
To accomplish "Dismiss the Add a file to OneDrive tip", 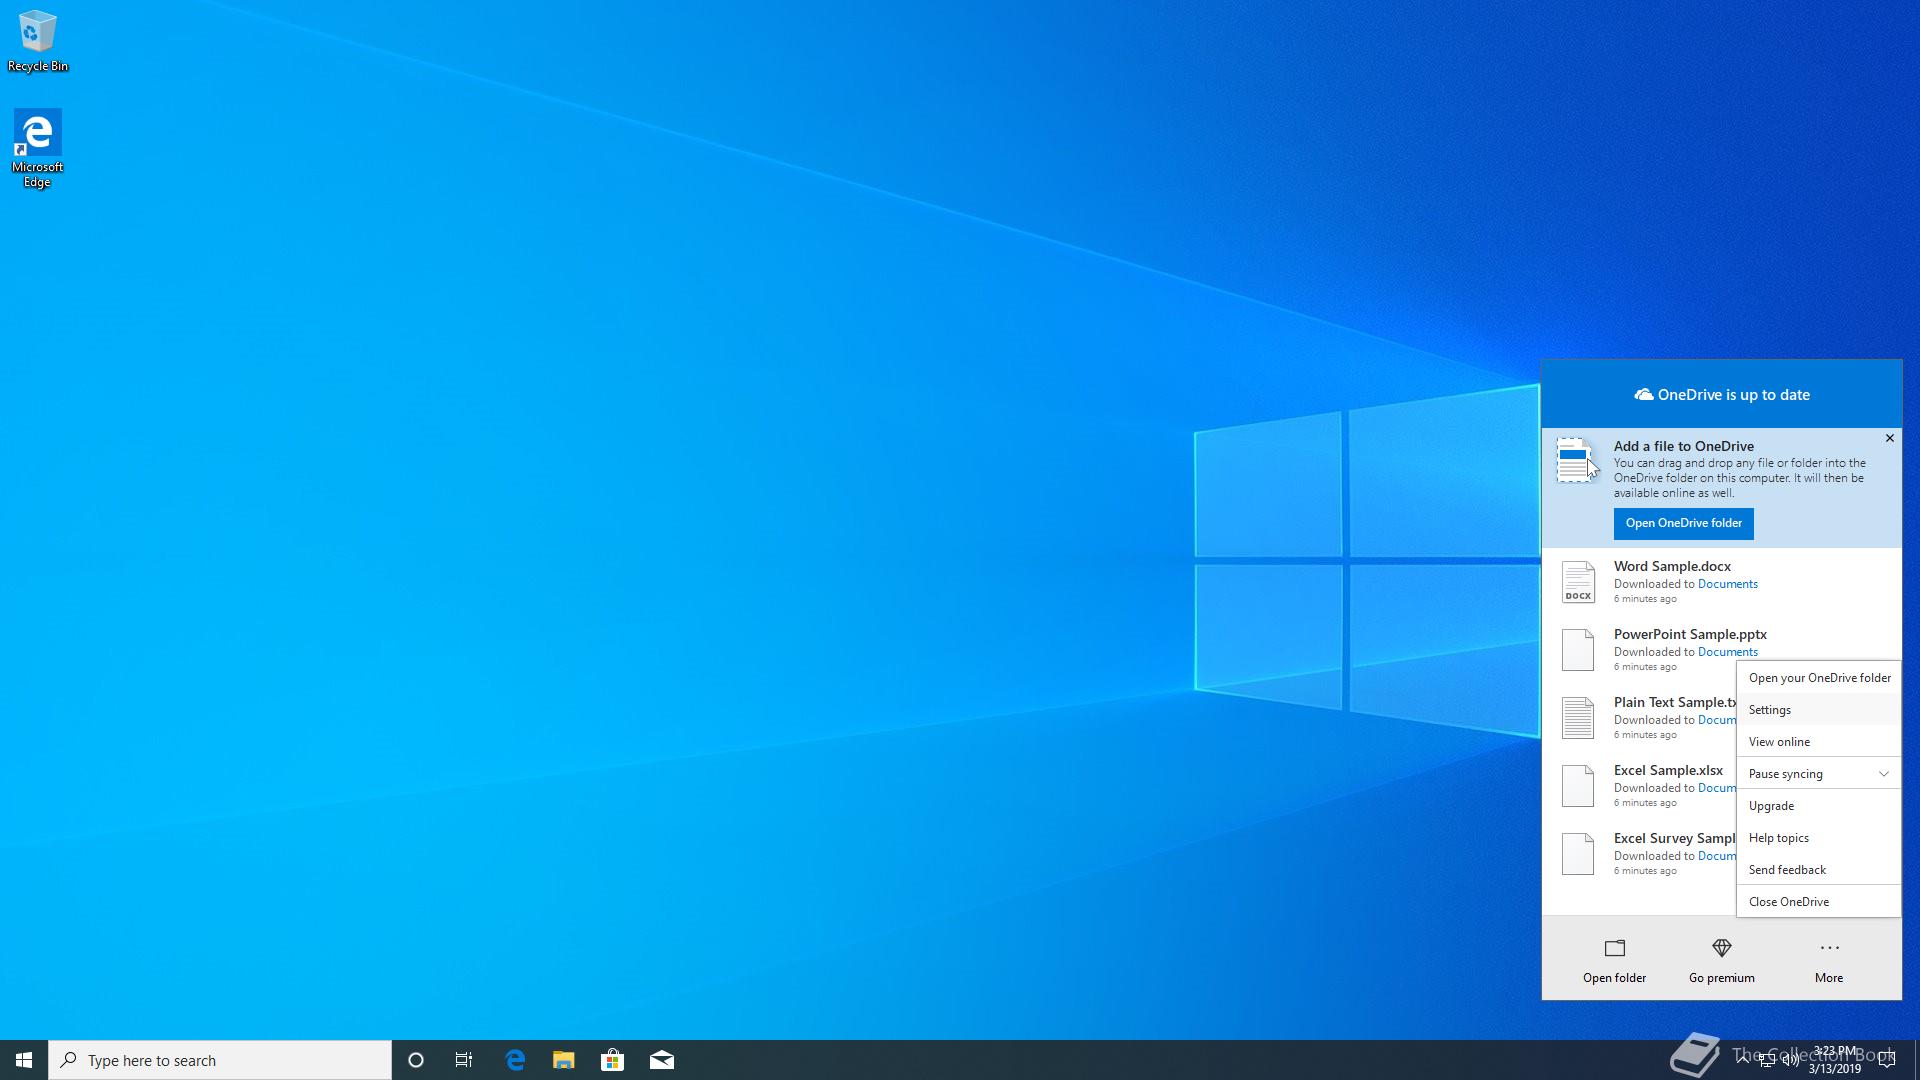I will (x=1889, y=438).
